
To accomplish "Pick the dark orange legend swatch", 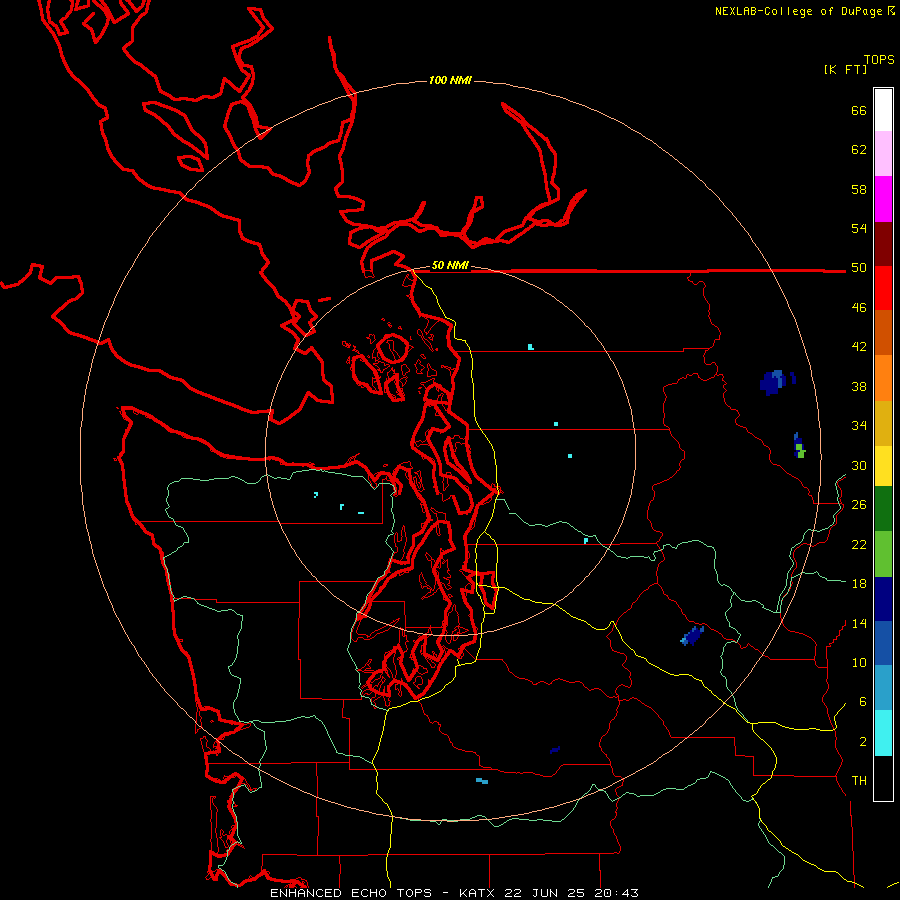I will click(883, 332).
